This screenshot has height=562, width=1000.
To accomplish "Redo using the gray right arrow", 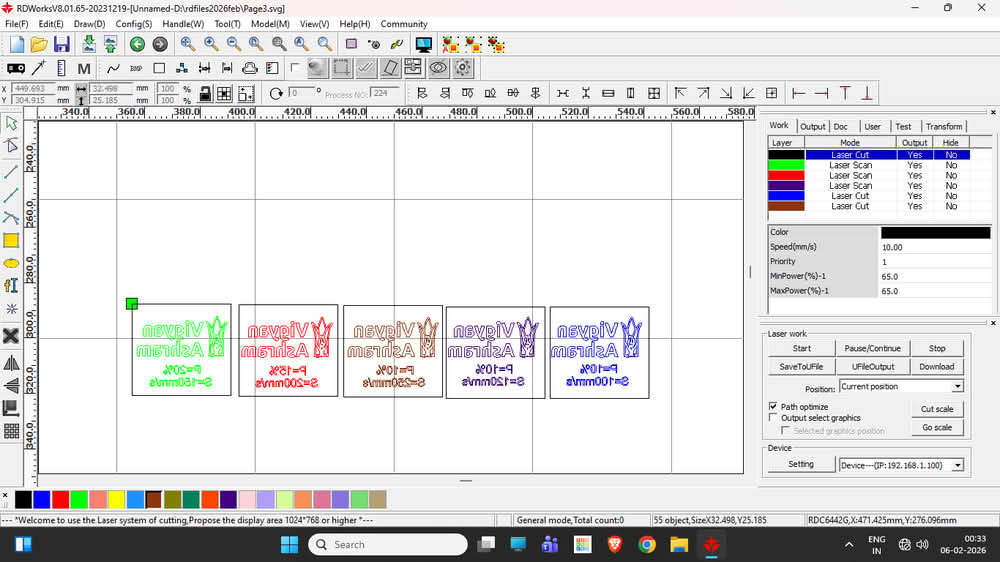I will coord(160,44).
